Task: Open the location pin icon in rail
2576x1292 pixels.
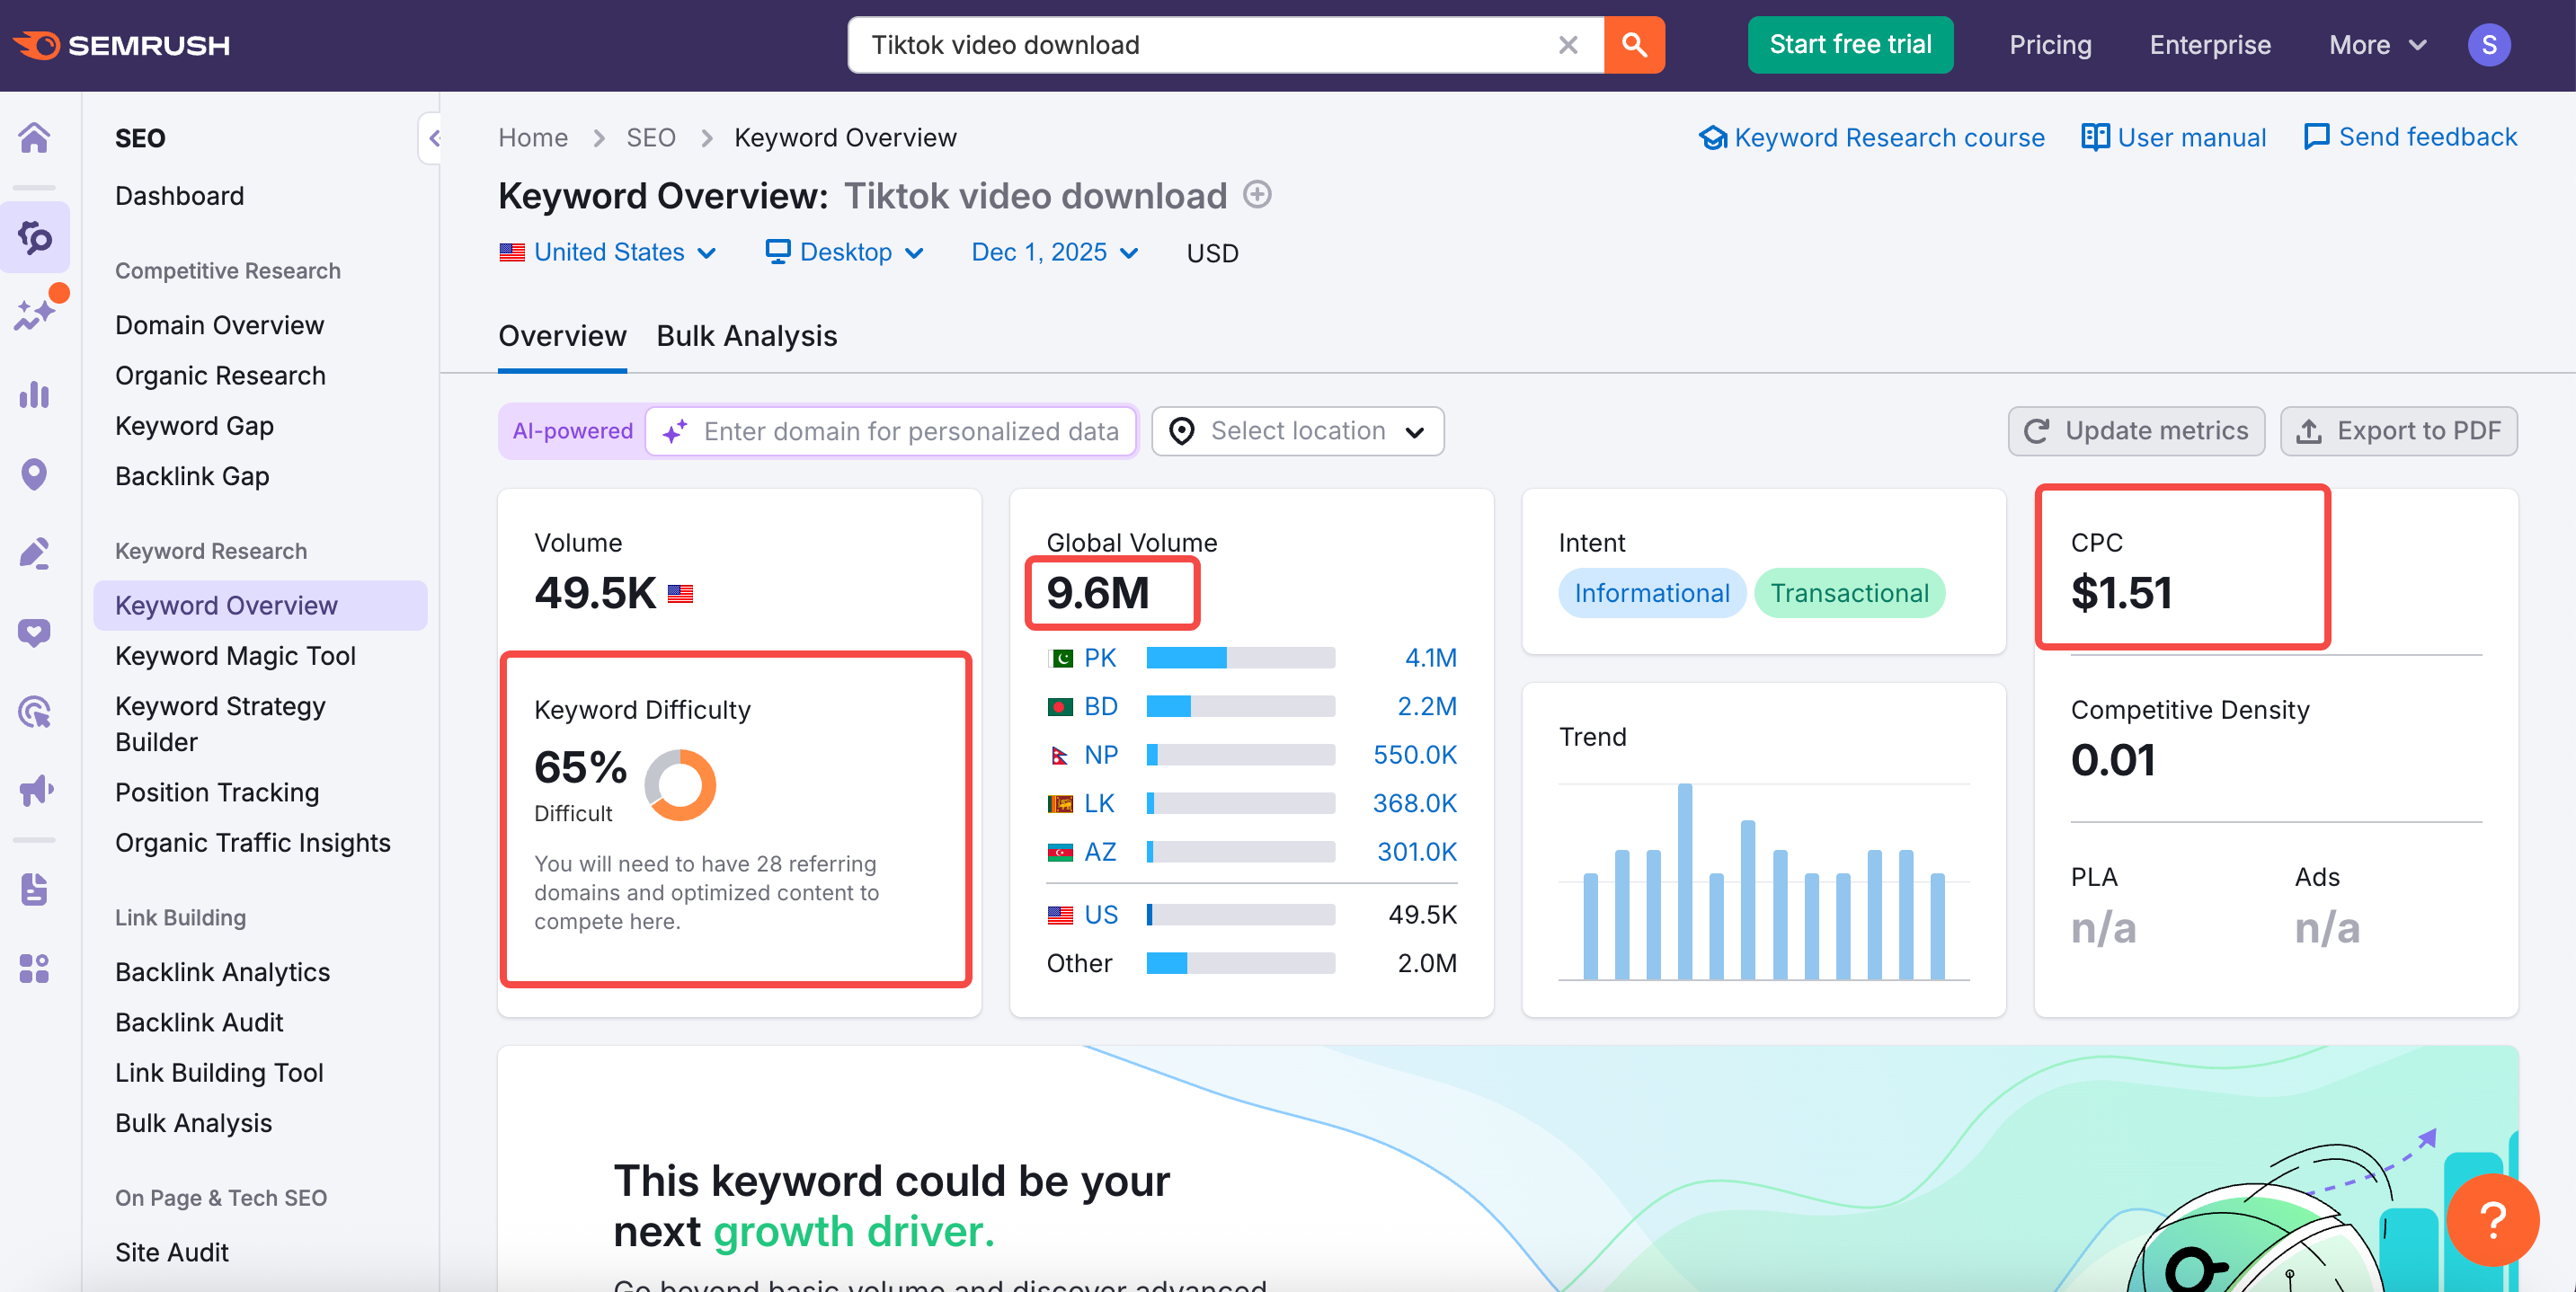Action: [x=35, y=474]
